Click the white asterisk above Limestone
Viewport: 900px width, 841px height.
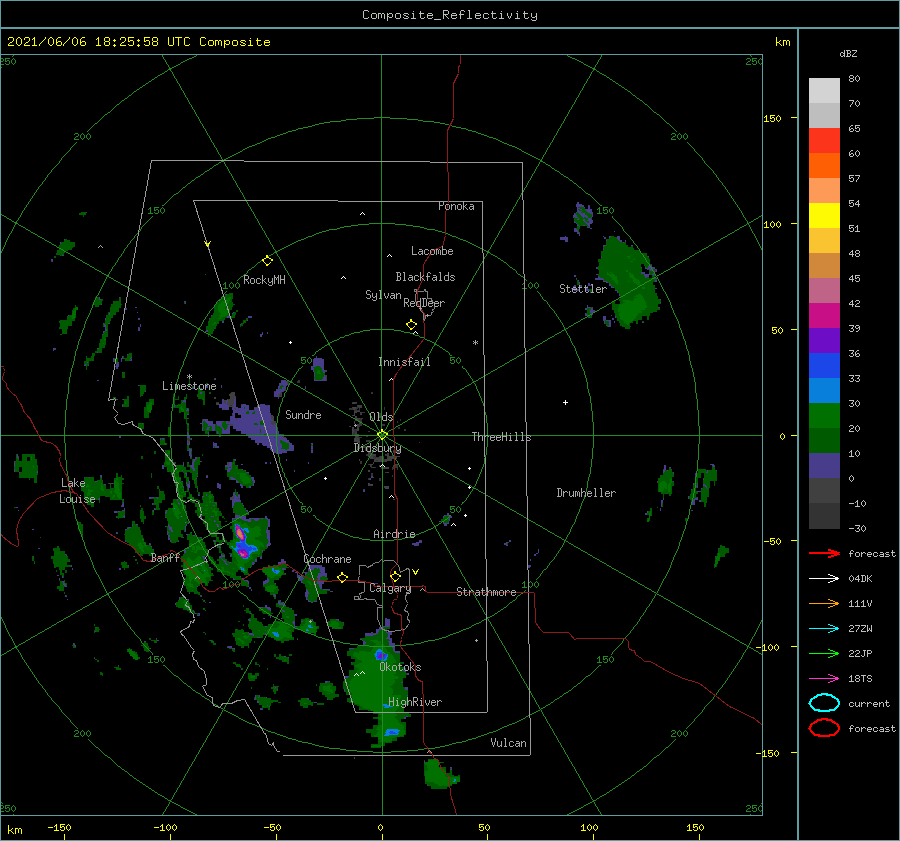pos(189,377)
